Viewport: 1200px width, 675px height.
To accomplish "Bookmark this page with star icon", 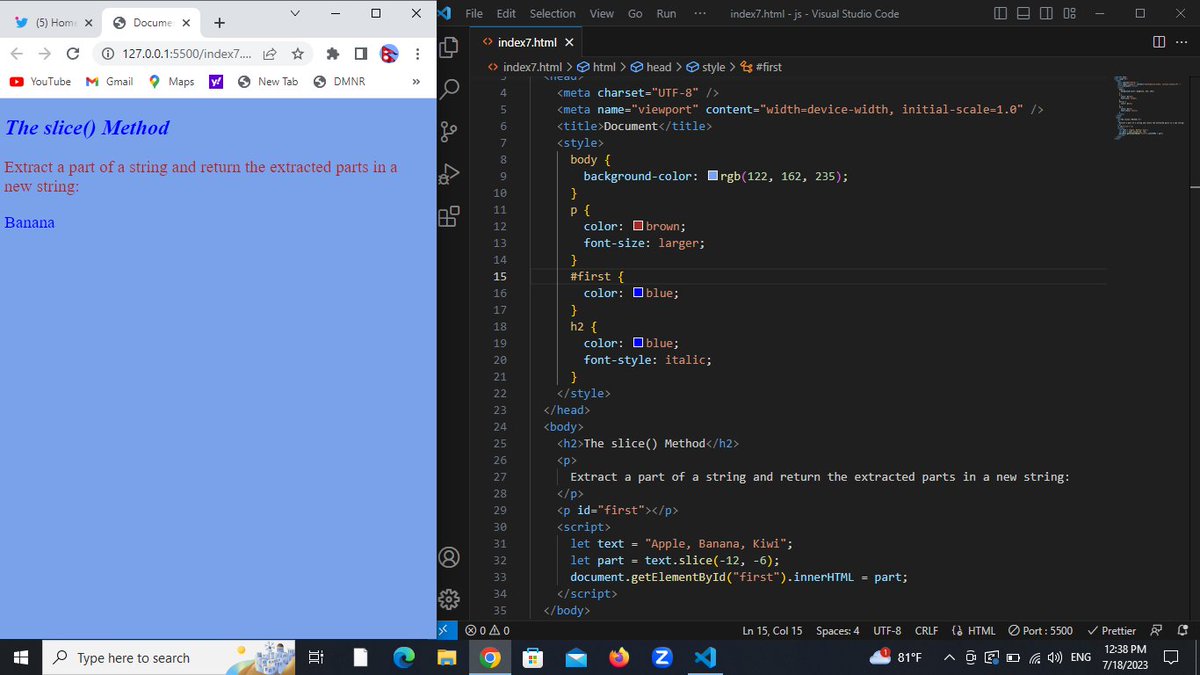I will (x=297, y=53).
